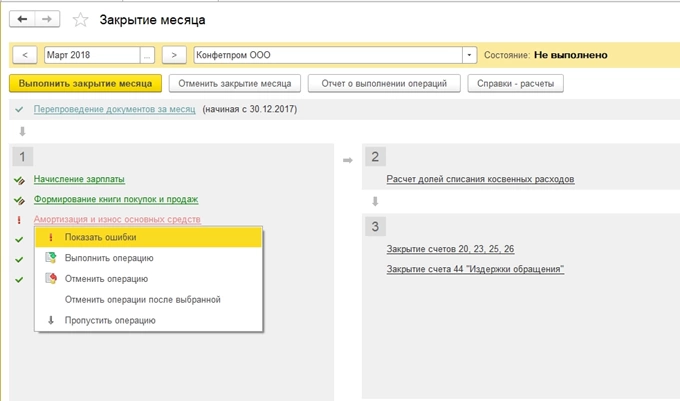Open the period picker ellipsis button
680x401 pixels.
coord(147,55)
